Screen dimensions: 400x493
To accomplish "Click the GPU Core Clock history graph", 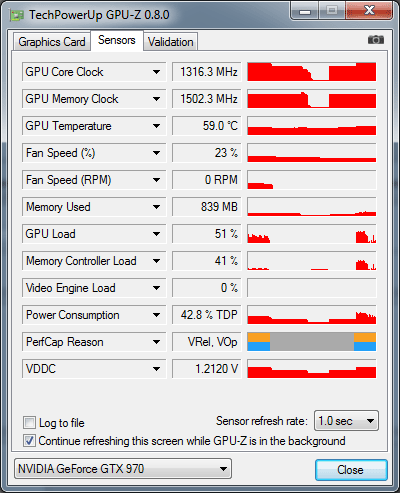I will tap(312, 71).
